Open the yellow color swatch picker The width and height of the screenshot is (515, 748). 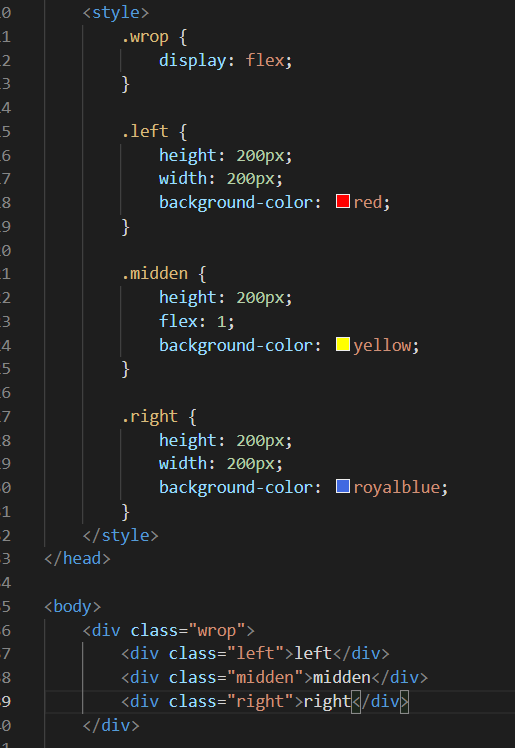coord(342,343)
